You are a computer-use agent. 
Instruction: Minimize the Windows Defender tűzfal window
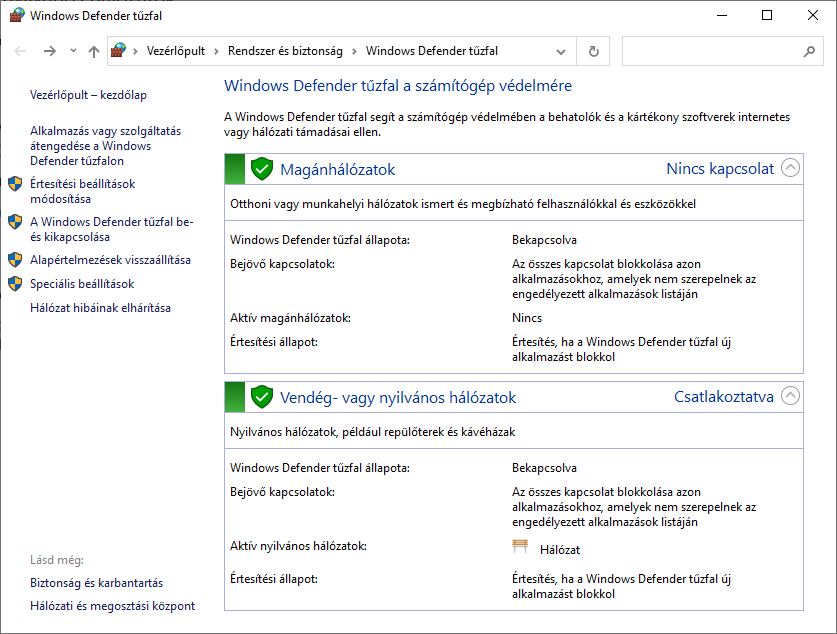pyautogui.click(x=722, y=15)
